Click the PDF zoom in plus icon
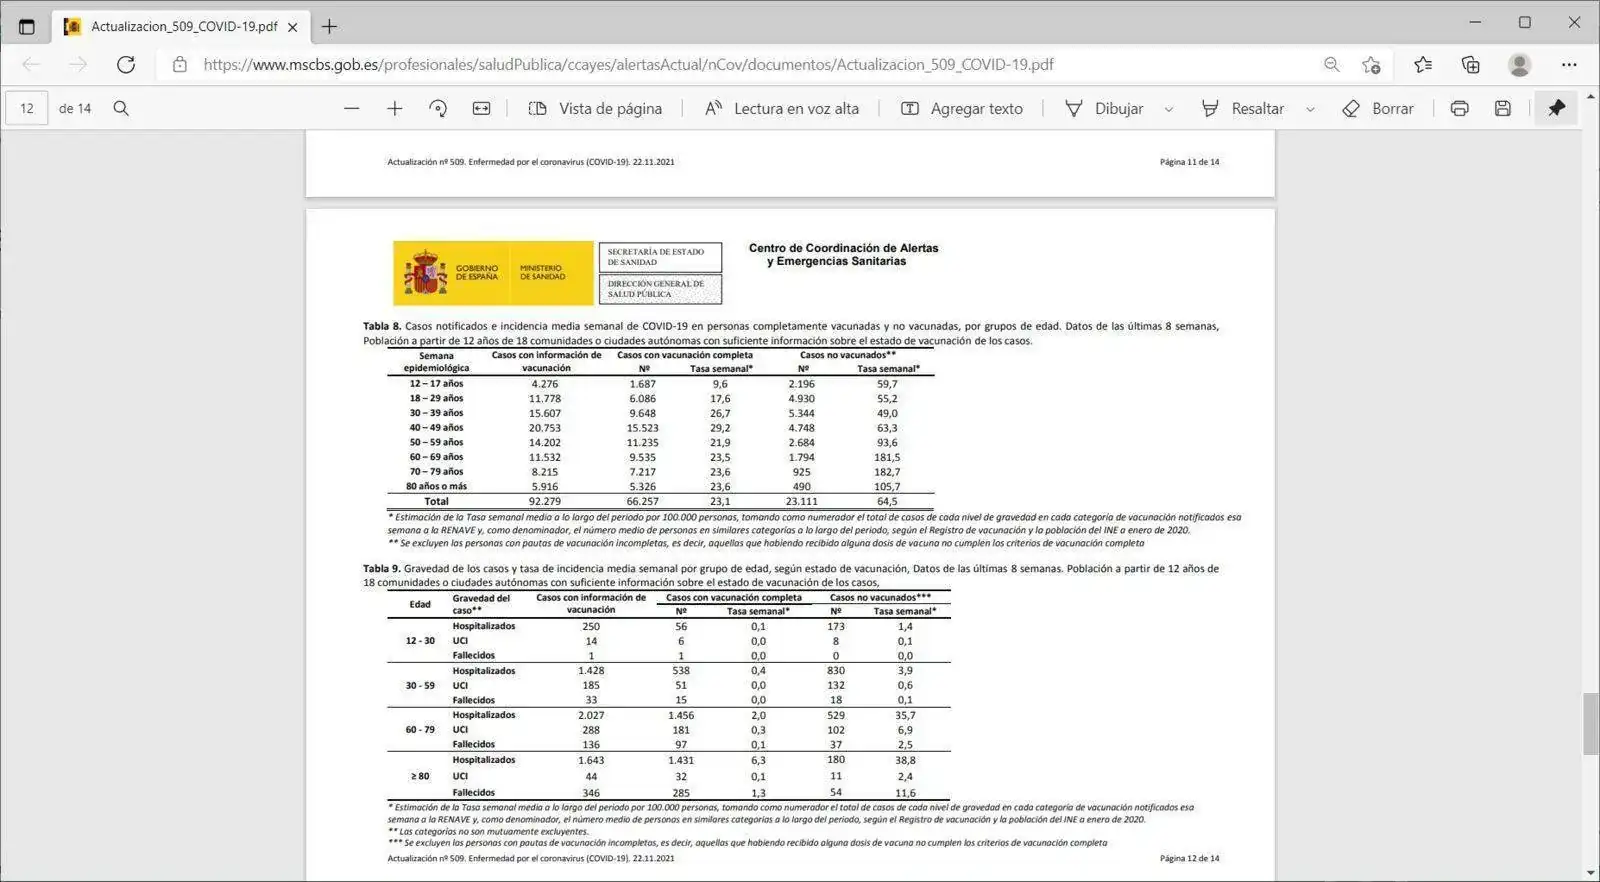Viewport: 1600px width, 882px height. point(395,108)
